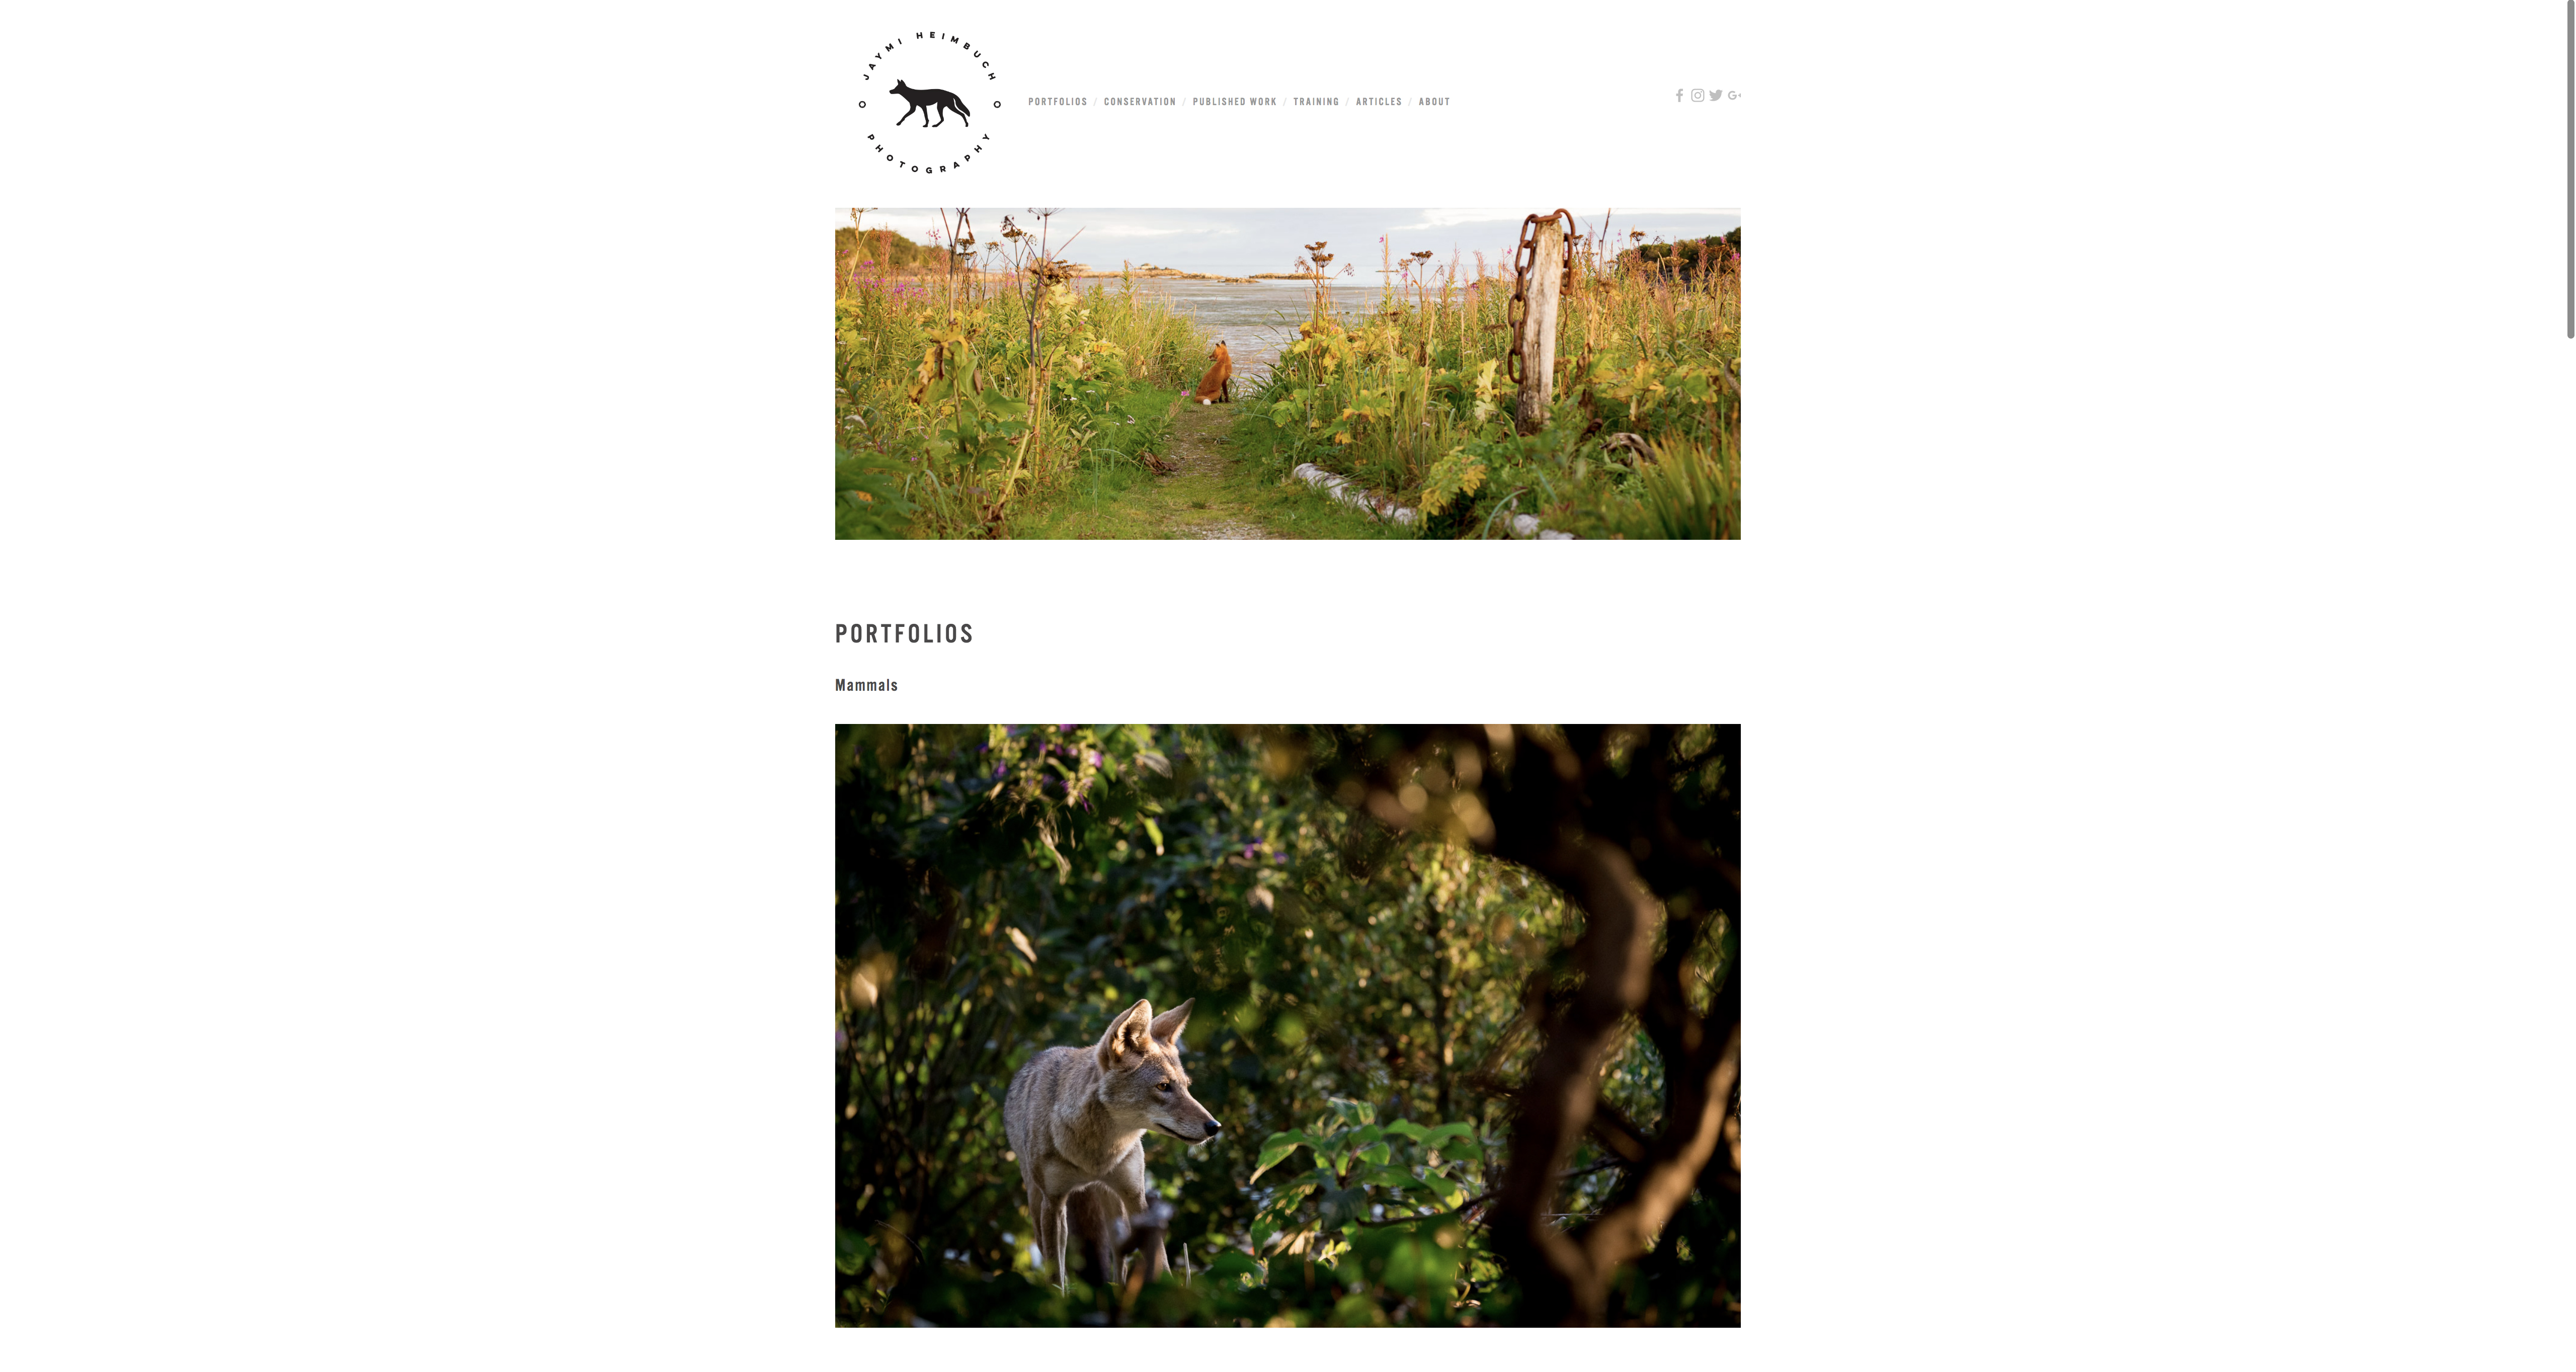Click the rusty chain post in the banner
Image resolution: width=2576 pixels, height=1372 pixels.
1541,320
